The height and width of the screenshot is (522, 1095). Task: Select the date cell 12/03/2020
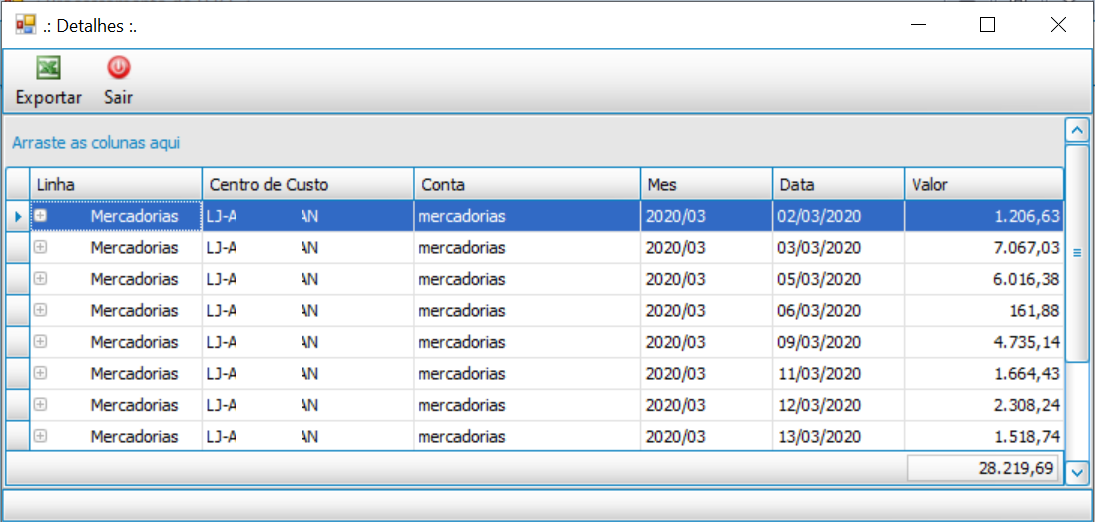point(839,405)
